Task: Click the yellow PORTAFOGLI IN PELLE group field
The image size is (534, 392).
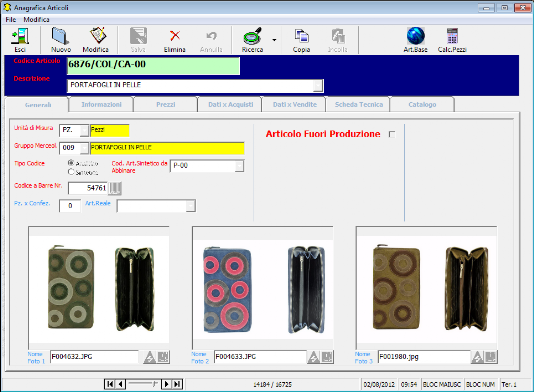Action: 167,148
